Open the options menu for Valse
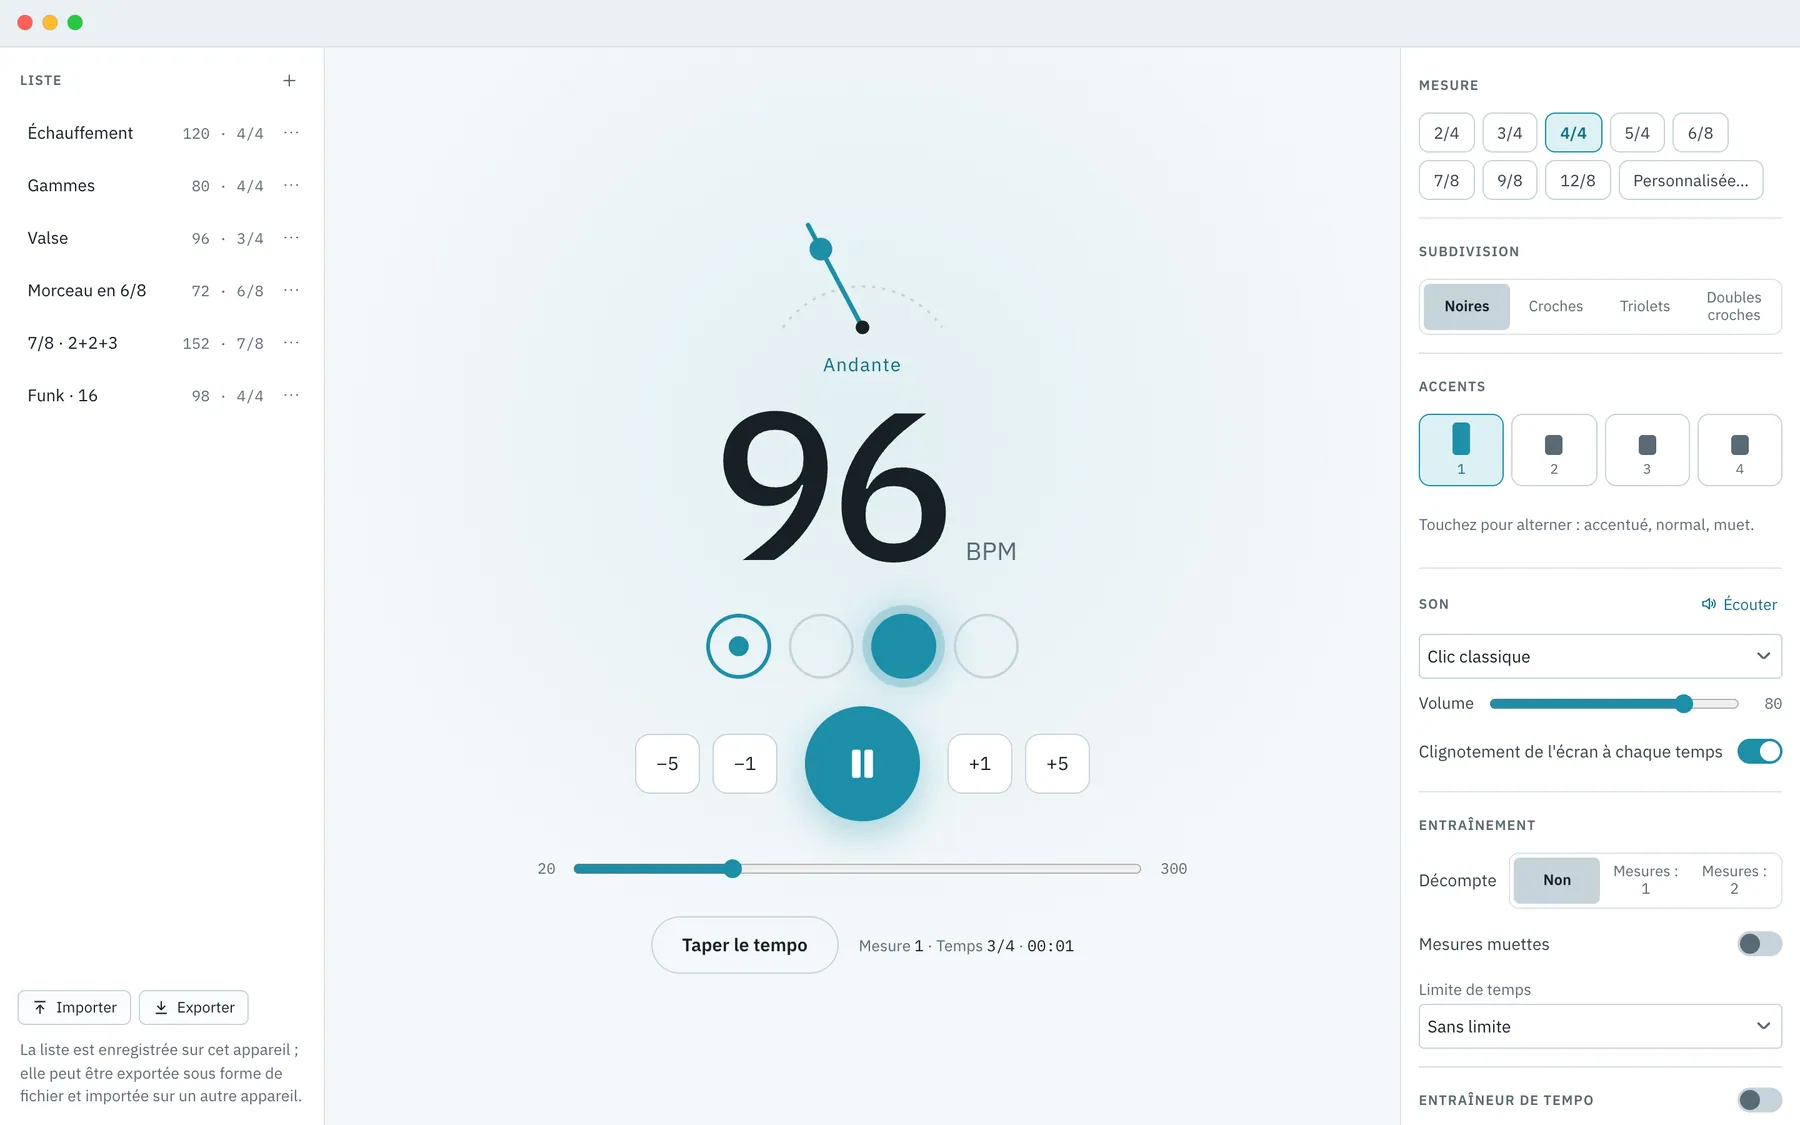 tap(291, 238)
